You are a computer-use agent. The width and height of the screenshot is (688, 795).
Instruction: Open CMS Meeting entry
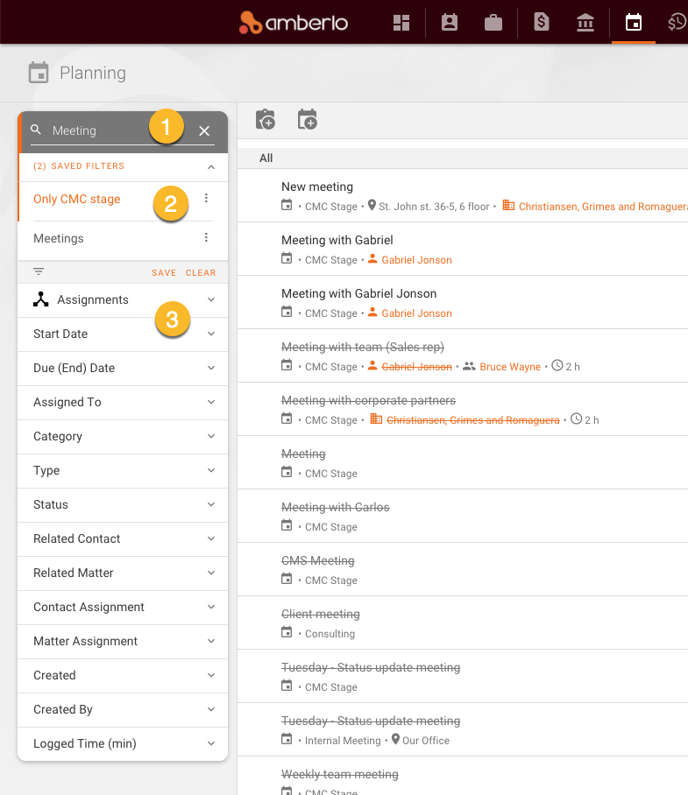[x=318, y=560]
